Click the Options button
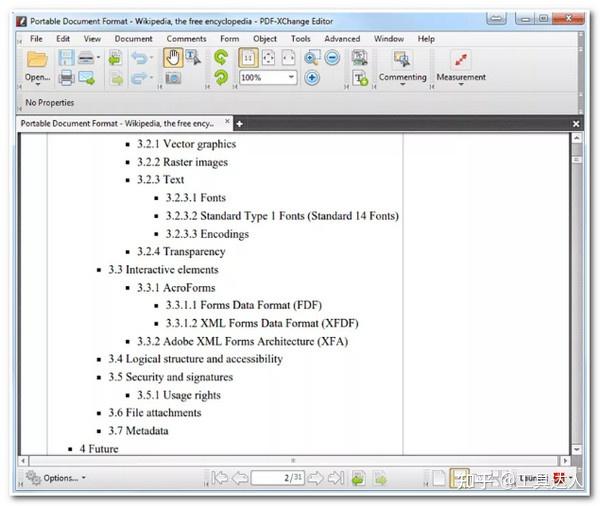The width and height of the screenshot is (600, 506). (56, 478)
